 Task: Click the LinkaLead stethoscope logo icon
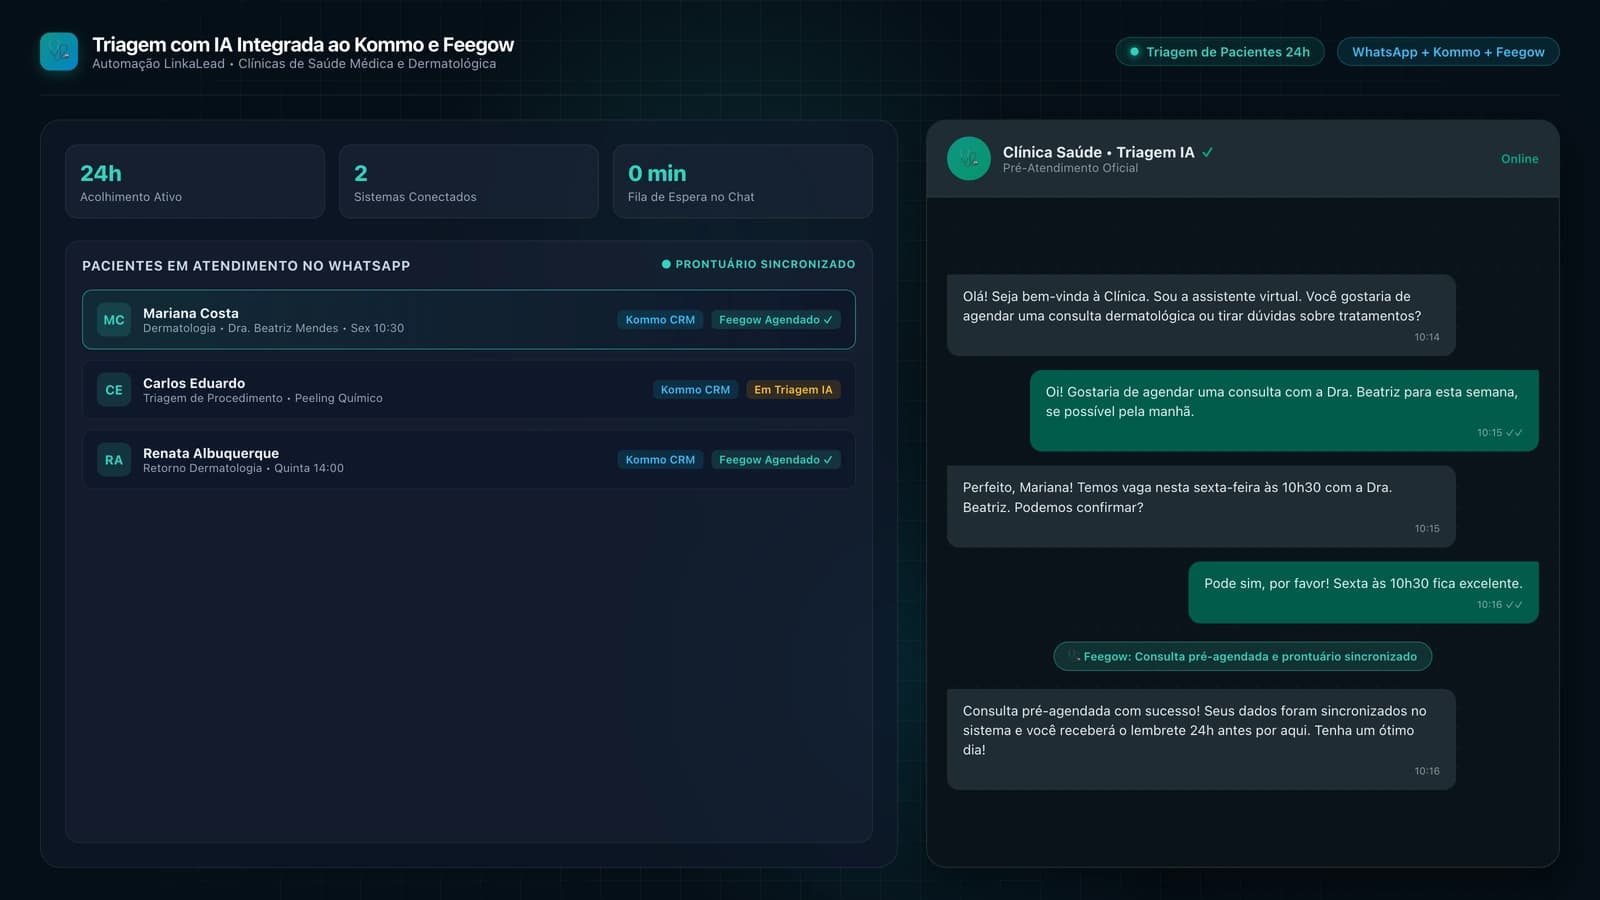pyautogui.click(x=59, y=52)
